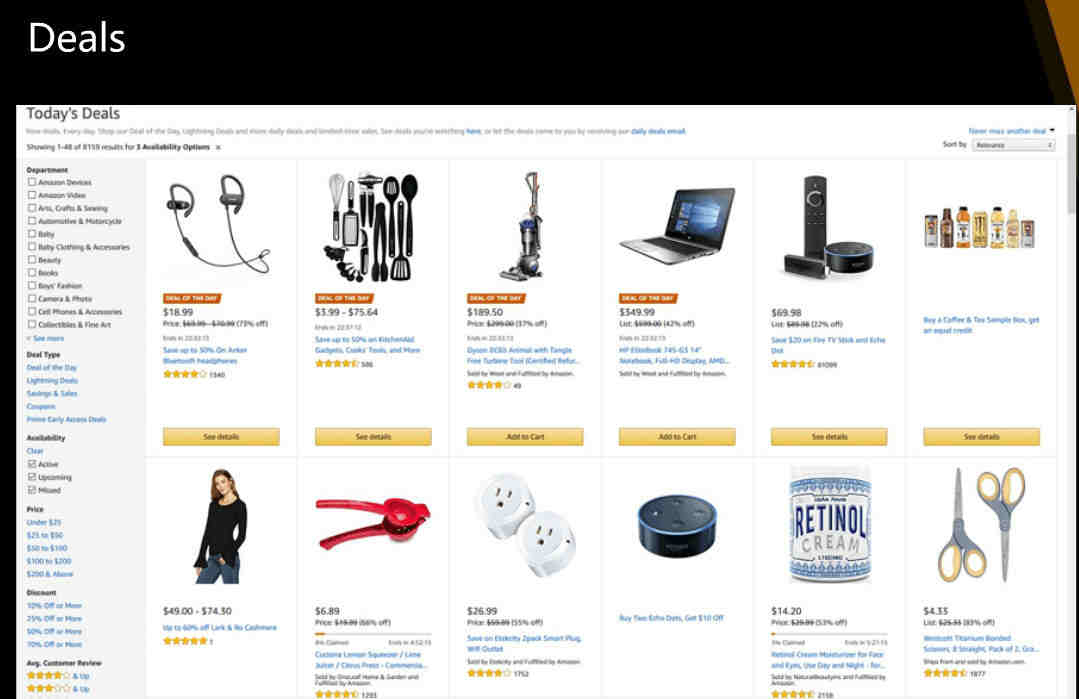Open the red lemon squeezer image
Viewport: 1079px width, 699px height.
(x=373, y=523)
